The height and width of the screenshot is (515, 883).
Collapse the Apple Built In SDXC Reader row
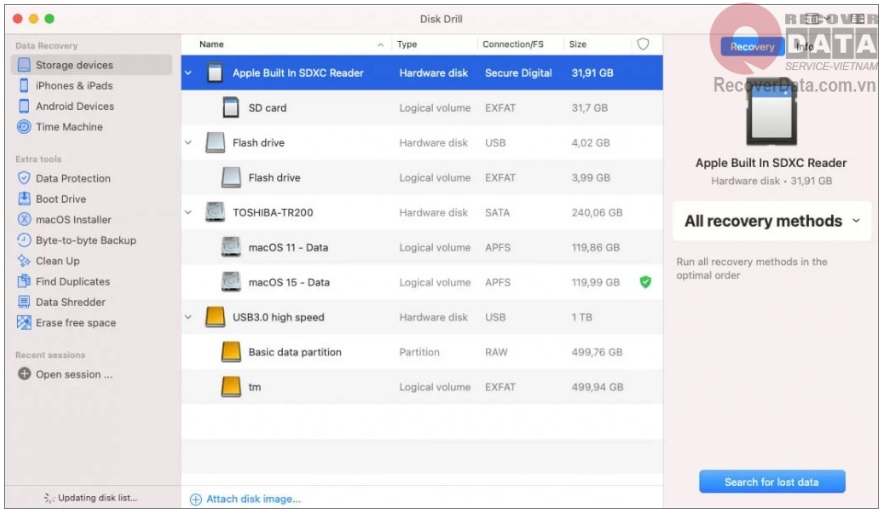click(189, 73)
